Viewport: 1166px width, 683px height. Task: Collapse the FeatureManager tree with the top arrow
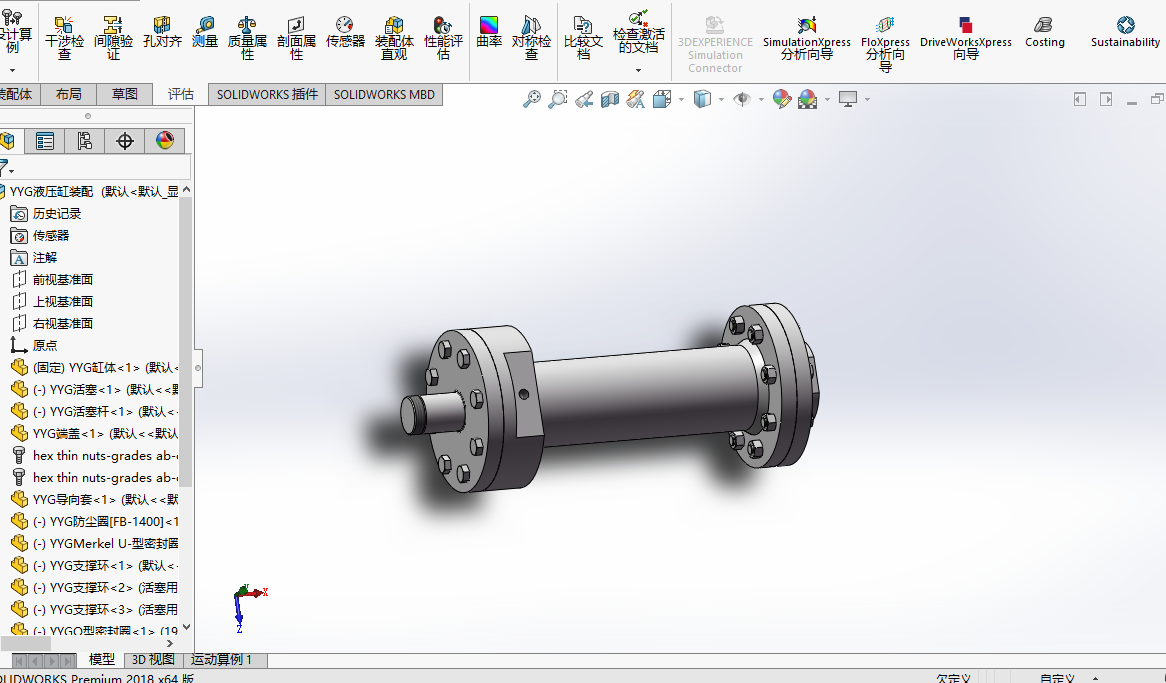pyautogui.click(x=186, y=189)
